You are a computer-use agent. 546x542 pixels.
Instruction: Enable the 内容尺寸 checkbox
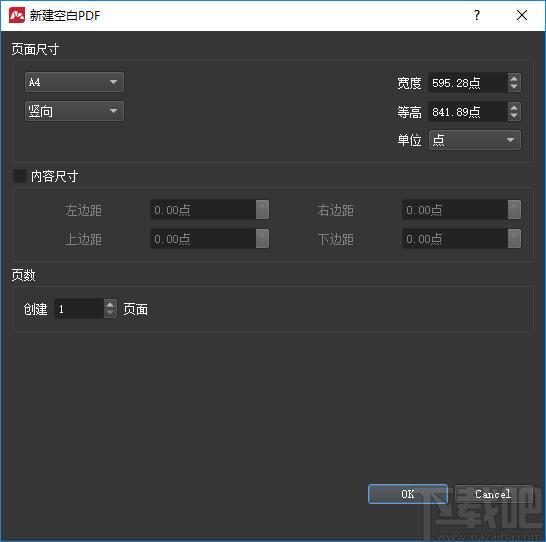click(20, 176)
